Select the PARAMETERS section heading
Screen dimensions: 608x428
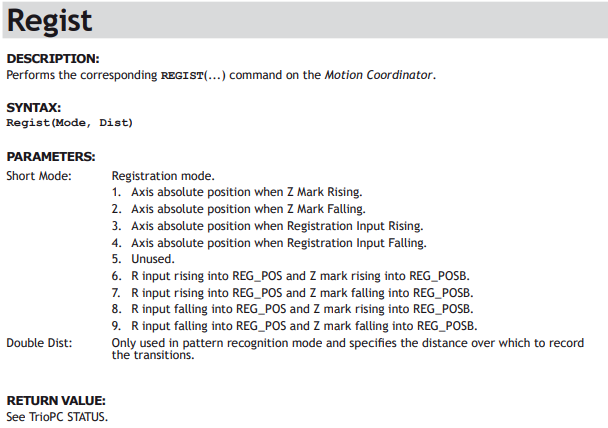(x=51, y=157)
